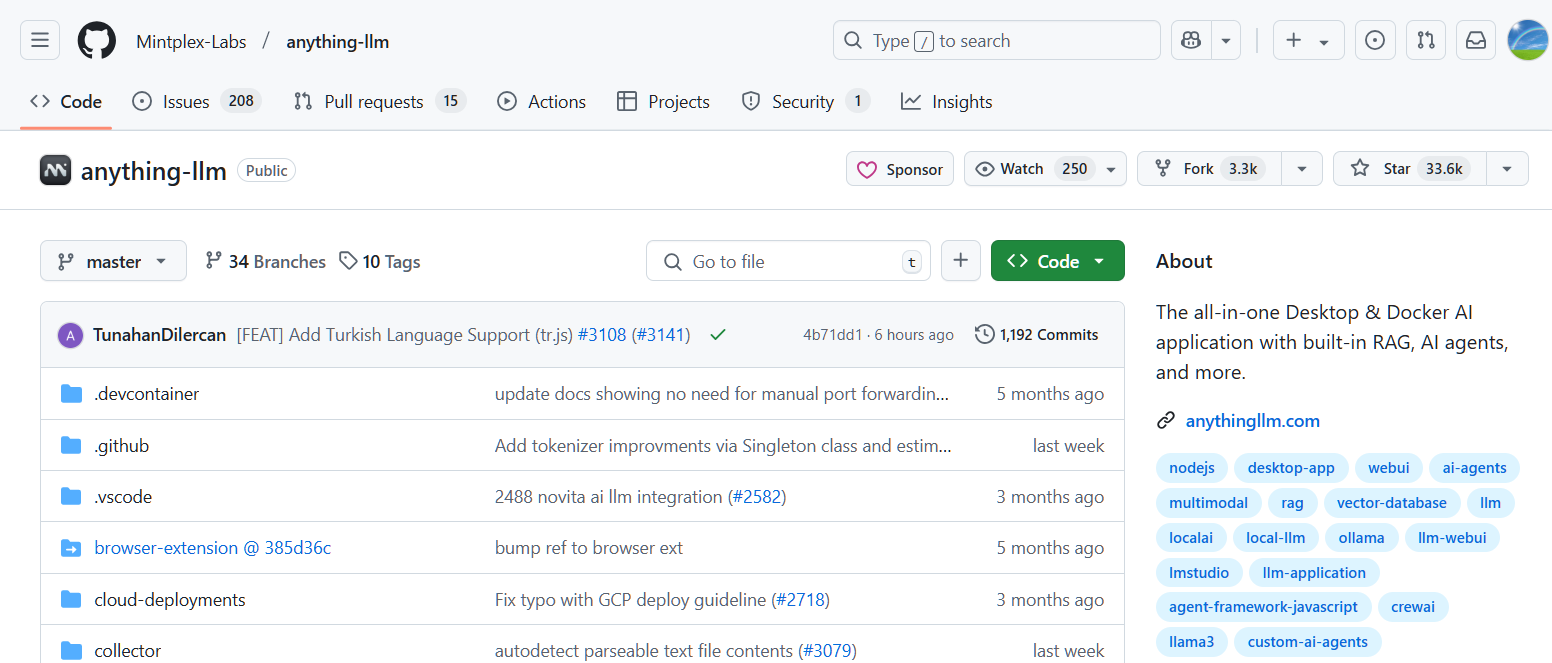The image size is (1552, 663).
Task: Select the nodejs topic tag
Action: (x=1192, y=468)
